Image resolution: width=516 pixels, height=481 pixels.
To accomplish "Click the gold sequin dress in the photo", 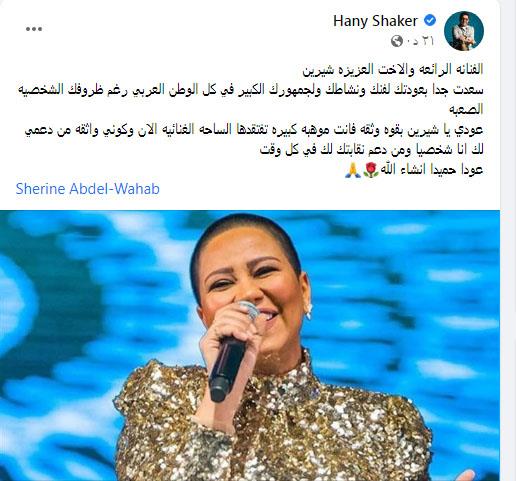I will coord(273,423).
